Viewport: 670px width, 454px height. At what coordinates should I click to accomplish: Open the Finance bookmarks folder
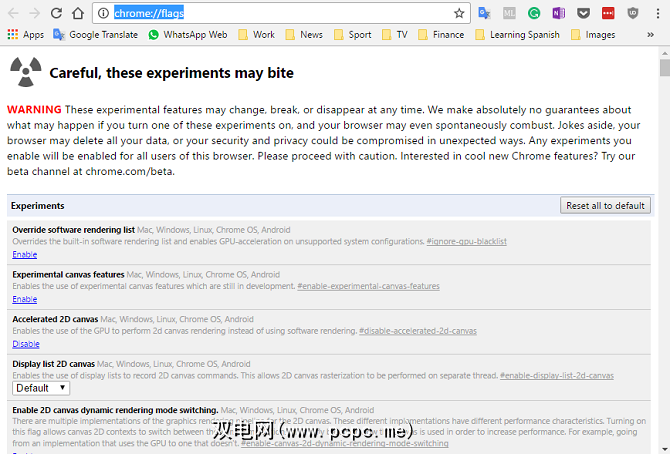point(441,35)
